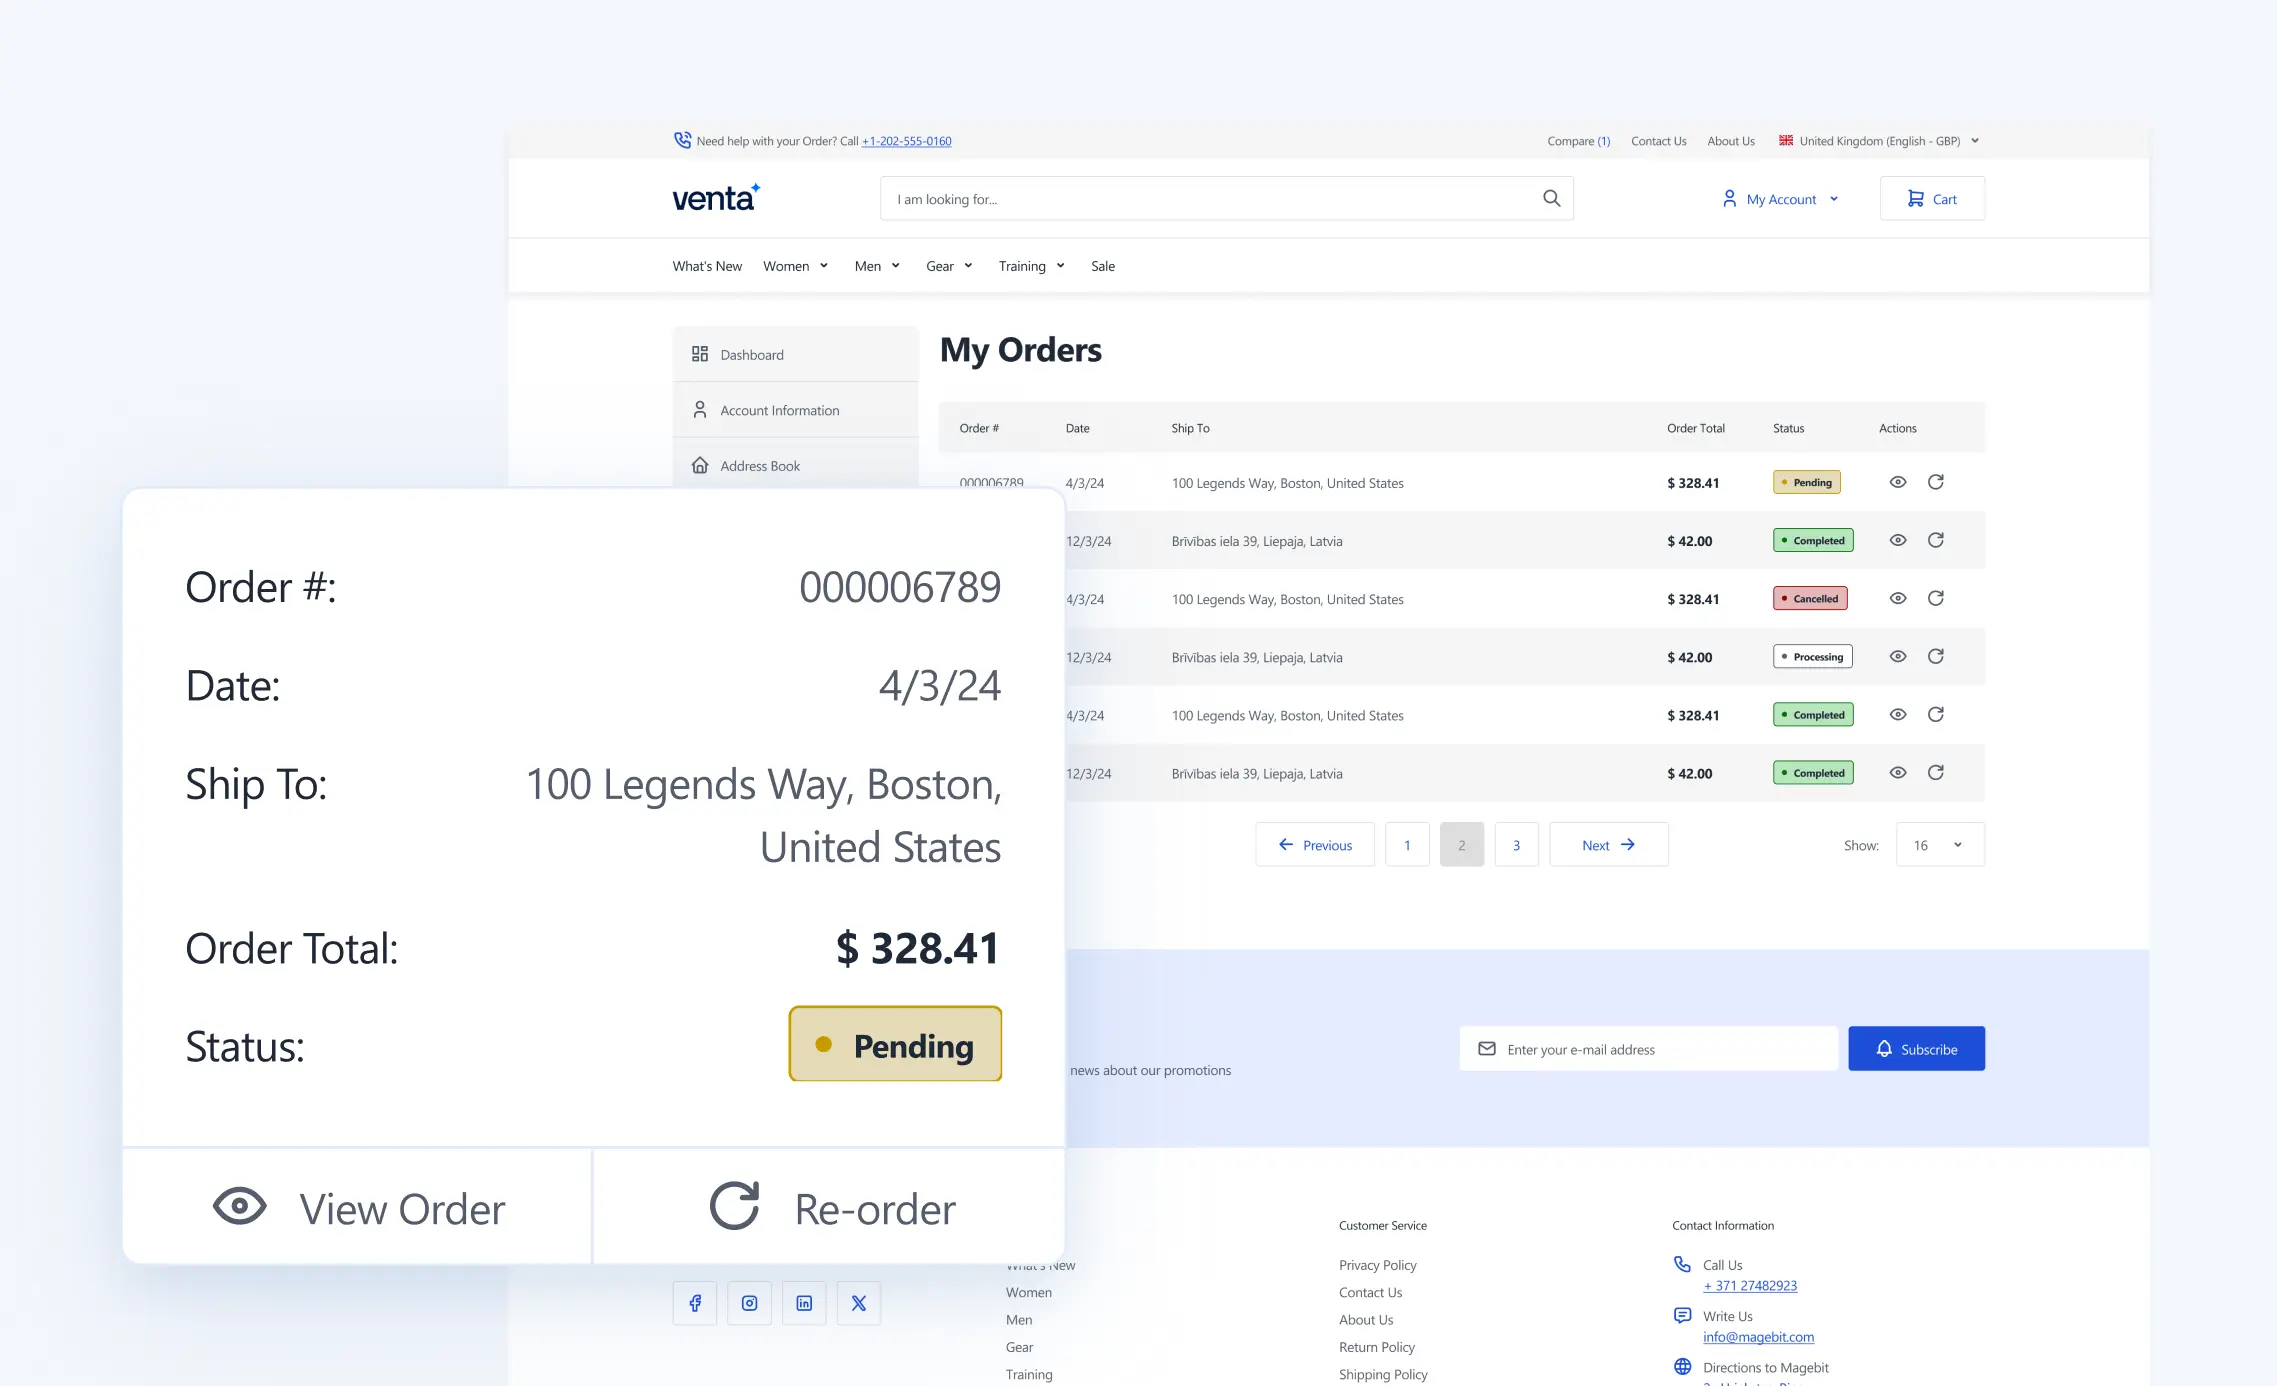Select Account Information in sidebar
The width and height of the screenshot is (2277, 1386).
click(x=779, y=410)
